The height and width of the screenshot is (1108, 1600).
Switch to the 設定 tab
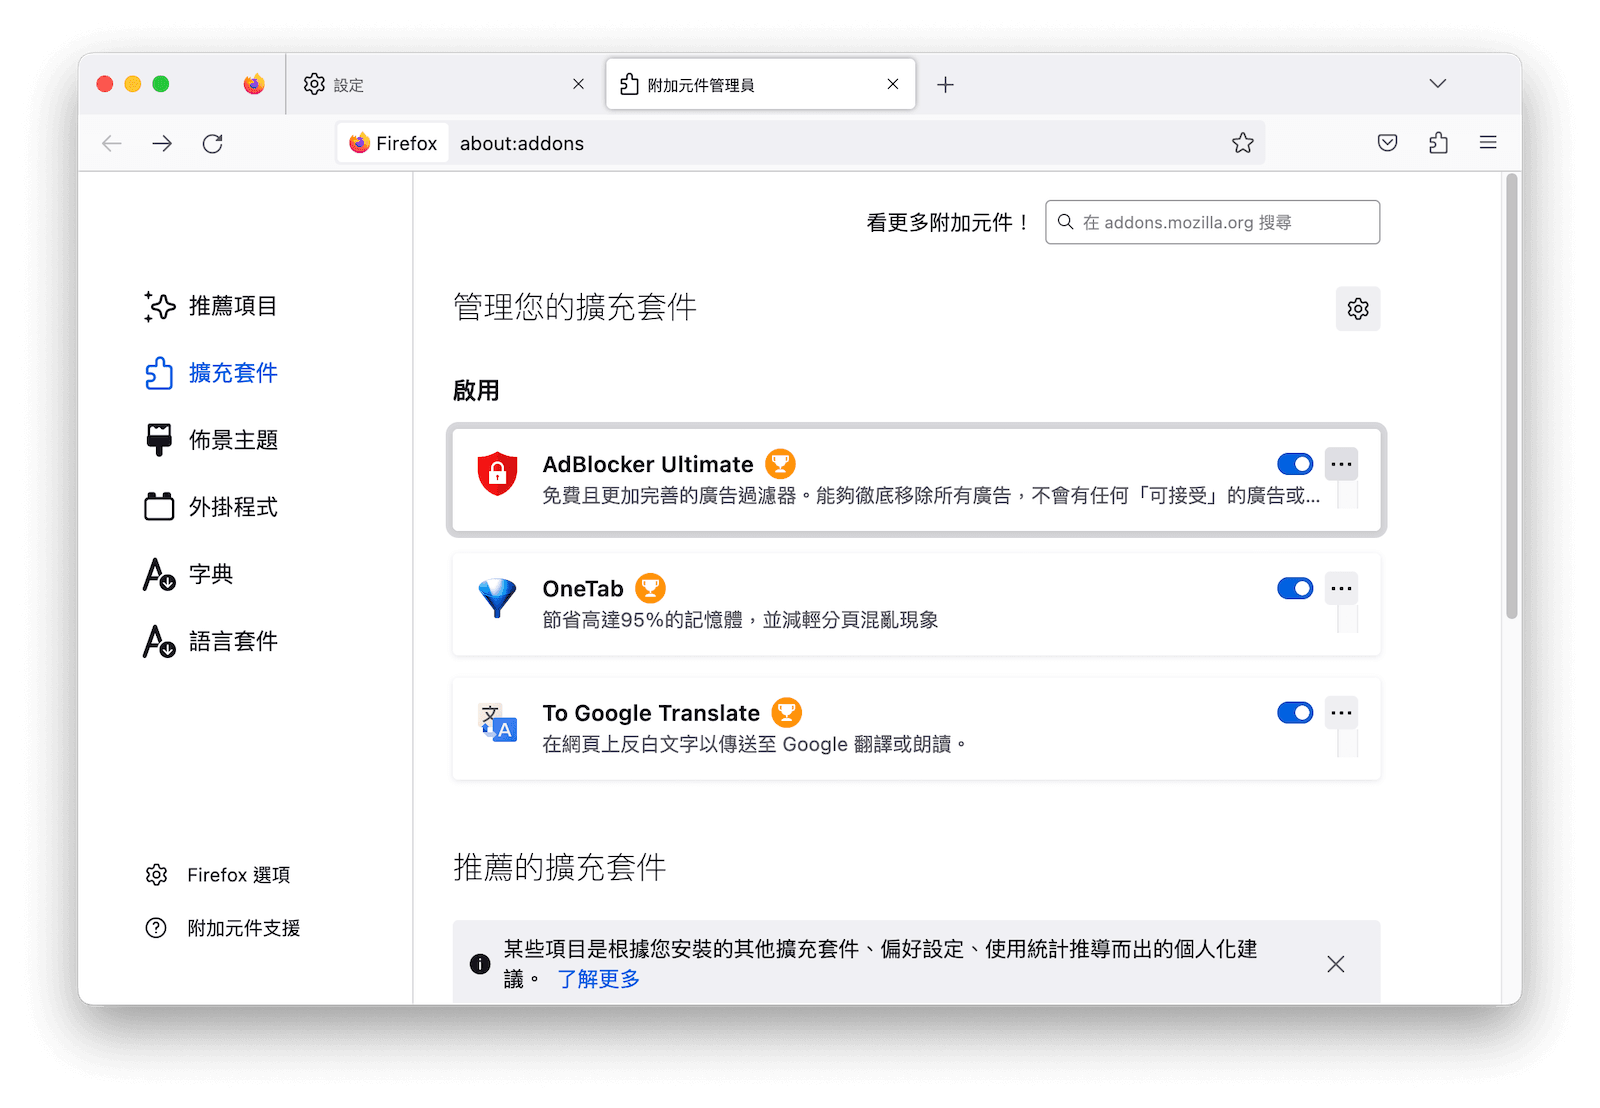(445, 84)
